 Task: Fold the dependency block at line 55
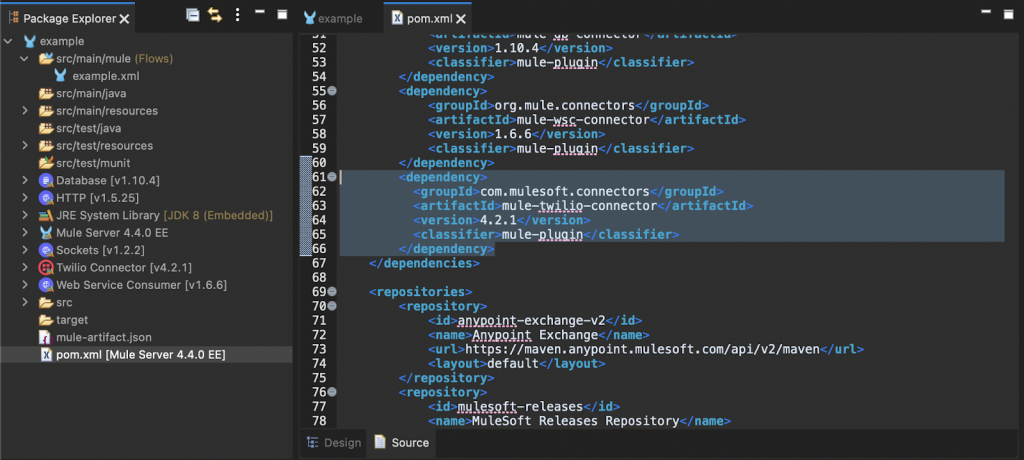pos(332,91)
